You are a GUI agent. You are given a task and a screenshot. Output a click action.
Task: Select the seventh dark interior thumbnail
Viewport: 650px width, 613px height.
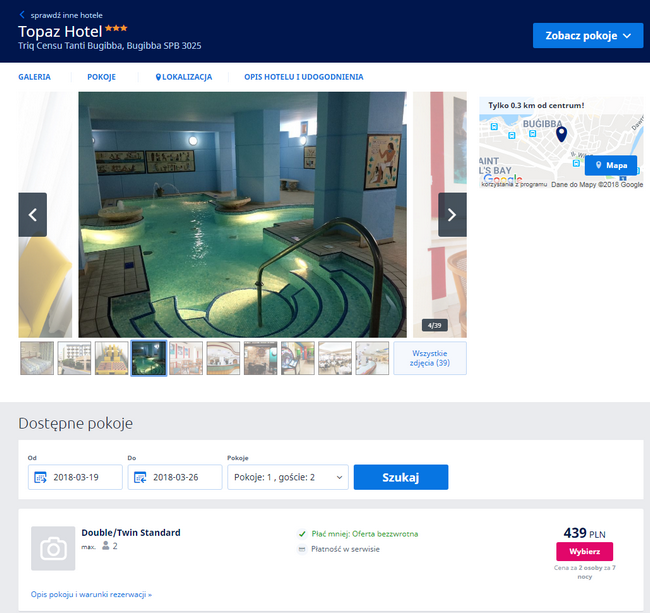click(260, 358)
